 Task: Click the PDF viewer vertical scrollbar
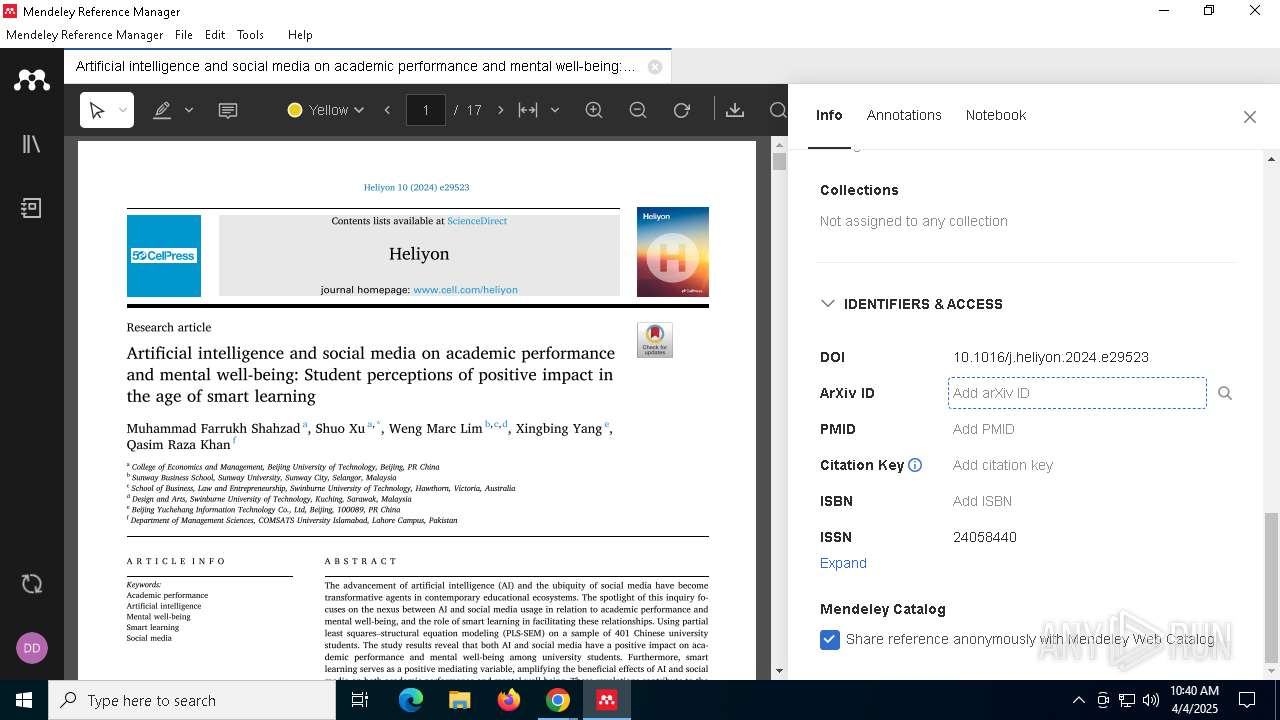pyautogui.click(x=780, y=410)
